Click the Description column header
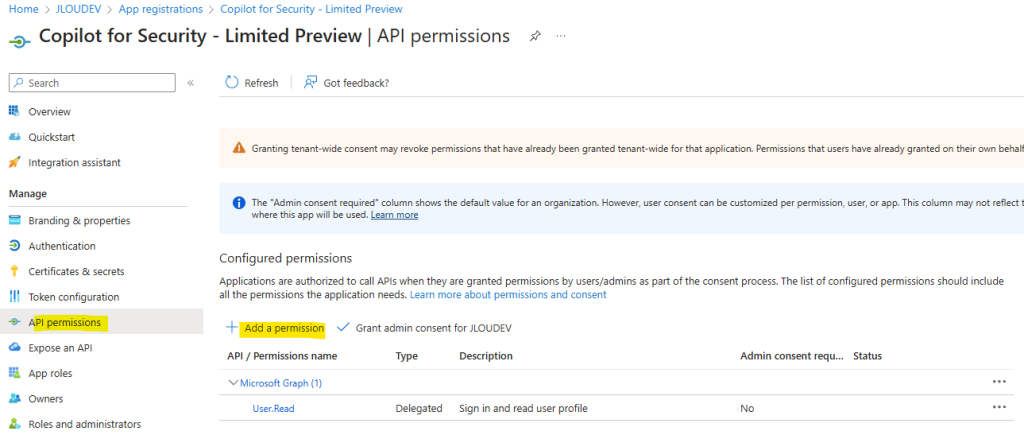 (x=486, y=356)
